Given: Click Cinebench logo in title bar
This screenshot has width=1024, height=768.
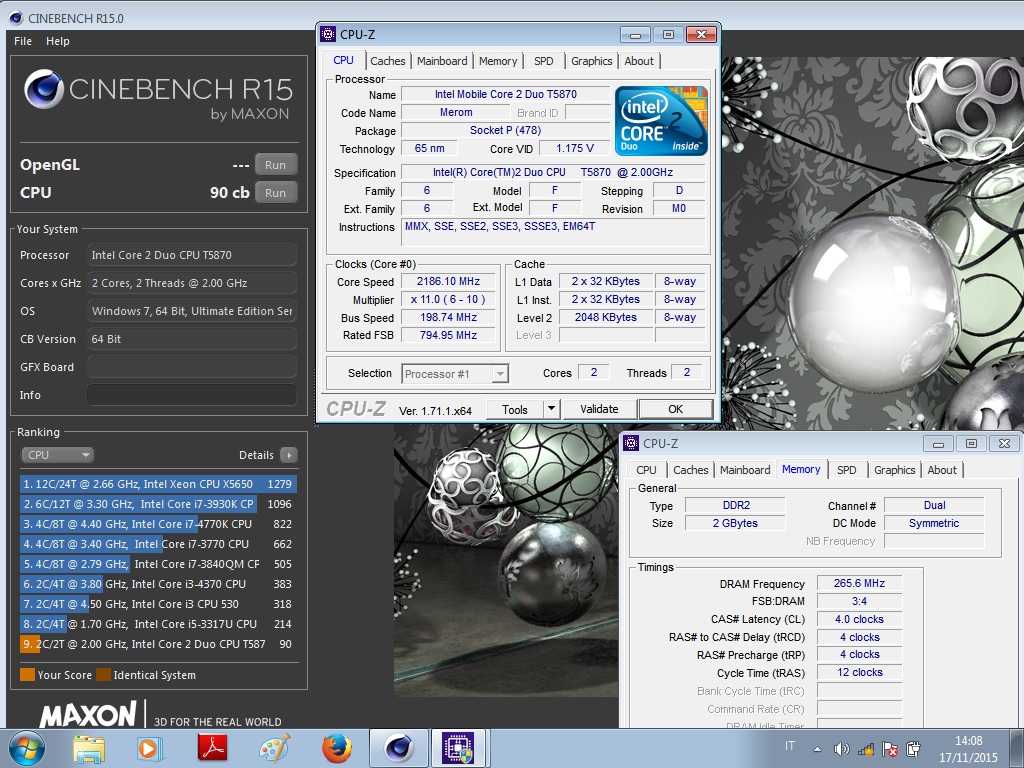Looking at the screenshot, I should [16, 18].
